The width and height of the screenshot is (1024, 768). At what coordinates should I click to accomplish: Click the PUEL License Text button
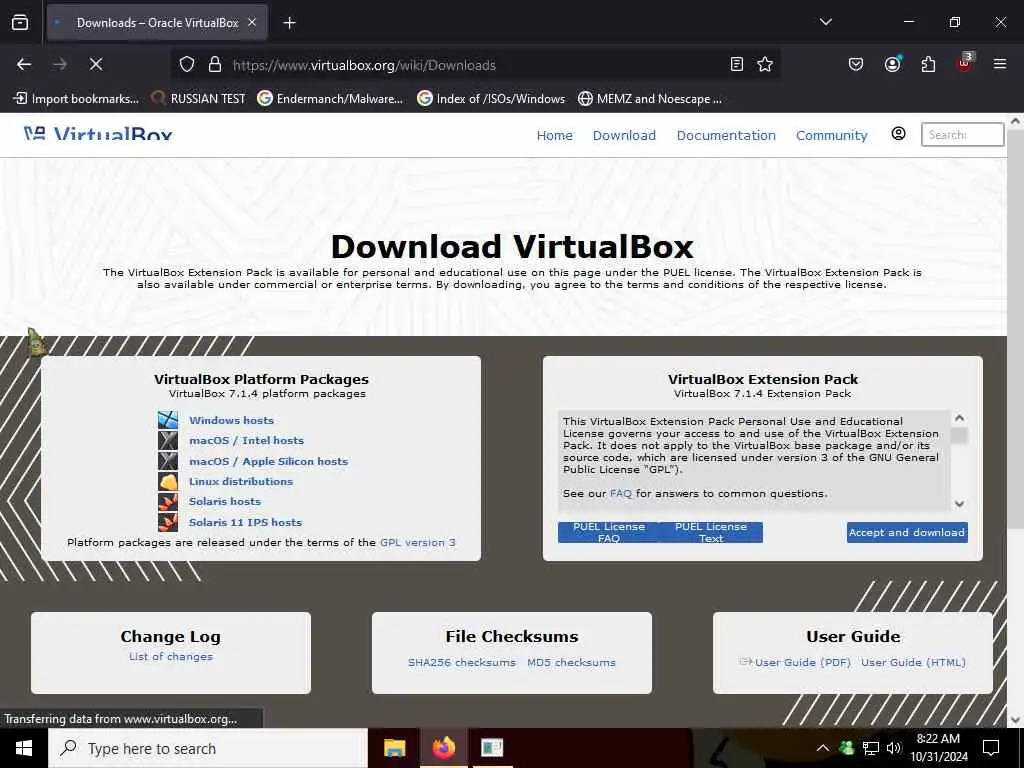(711, 532)
